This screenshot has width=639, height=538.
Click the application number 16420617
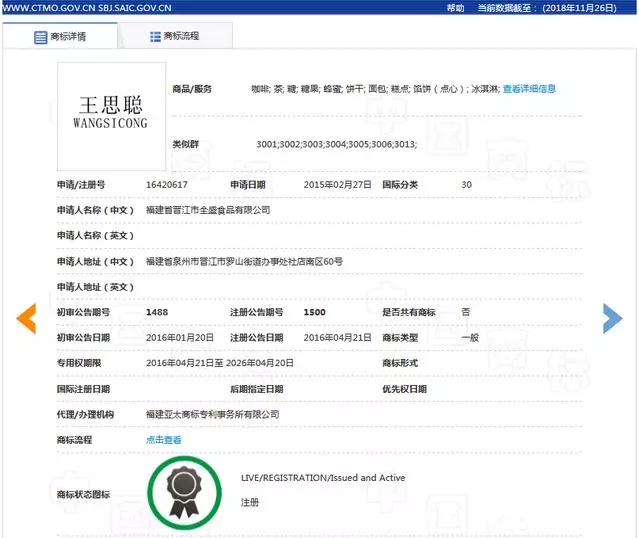coord(167,185)
